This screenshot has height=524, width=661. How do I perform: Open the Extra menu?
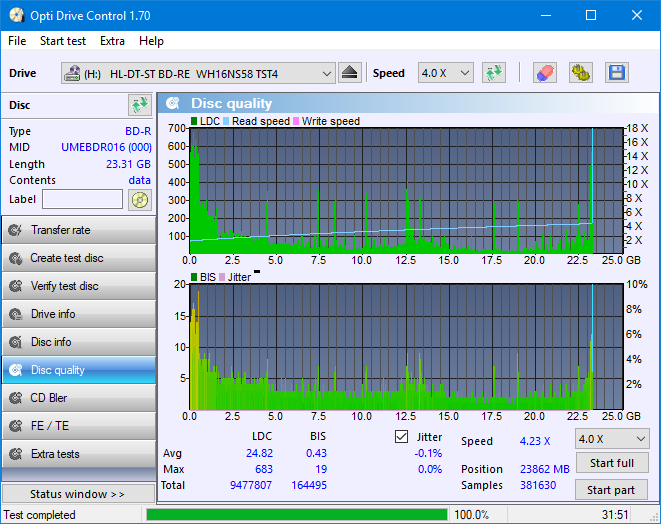[112, 41]
